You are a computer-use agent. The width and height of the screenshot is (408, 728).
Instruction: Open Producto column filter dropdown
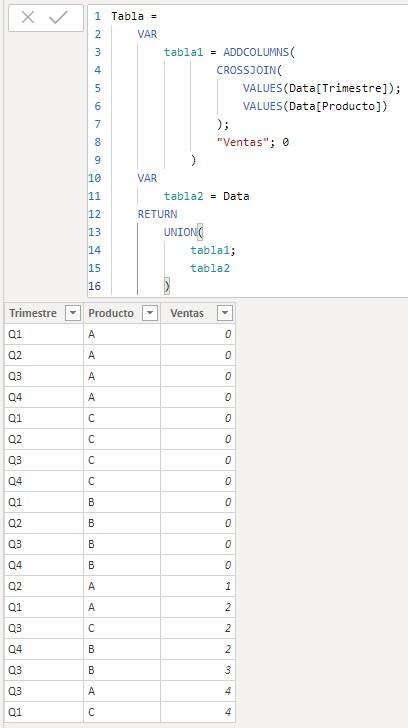(149, 313)
